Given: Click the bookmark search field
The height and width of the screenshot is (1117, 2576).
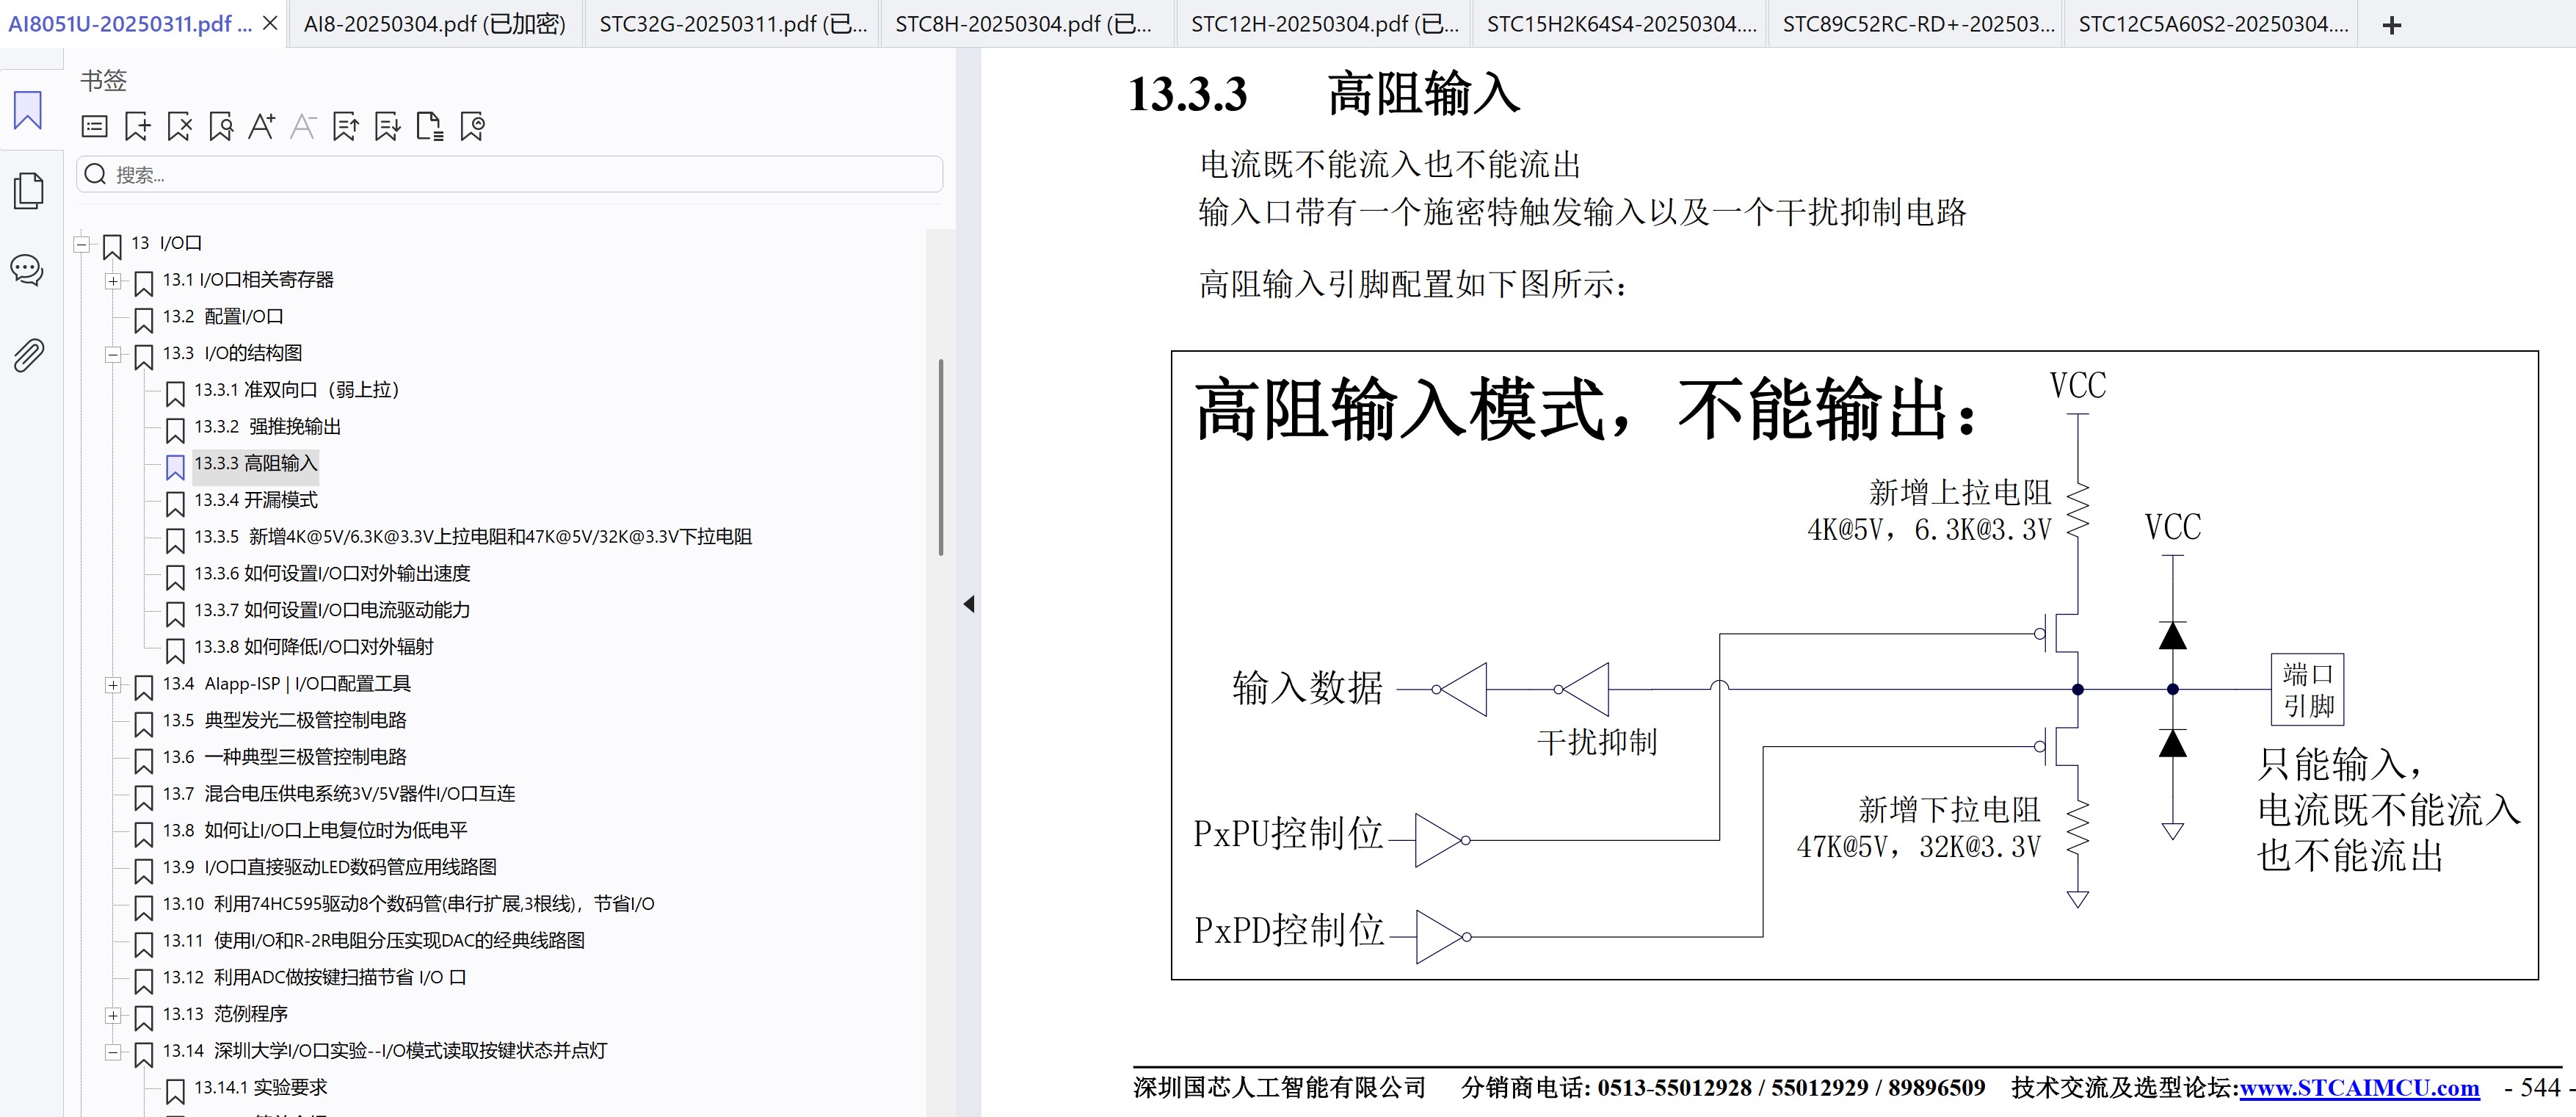Looking at the screenshot, I should (x=510, y=174).
